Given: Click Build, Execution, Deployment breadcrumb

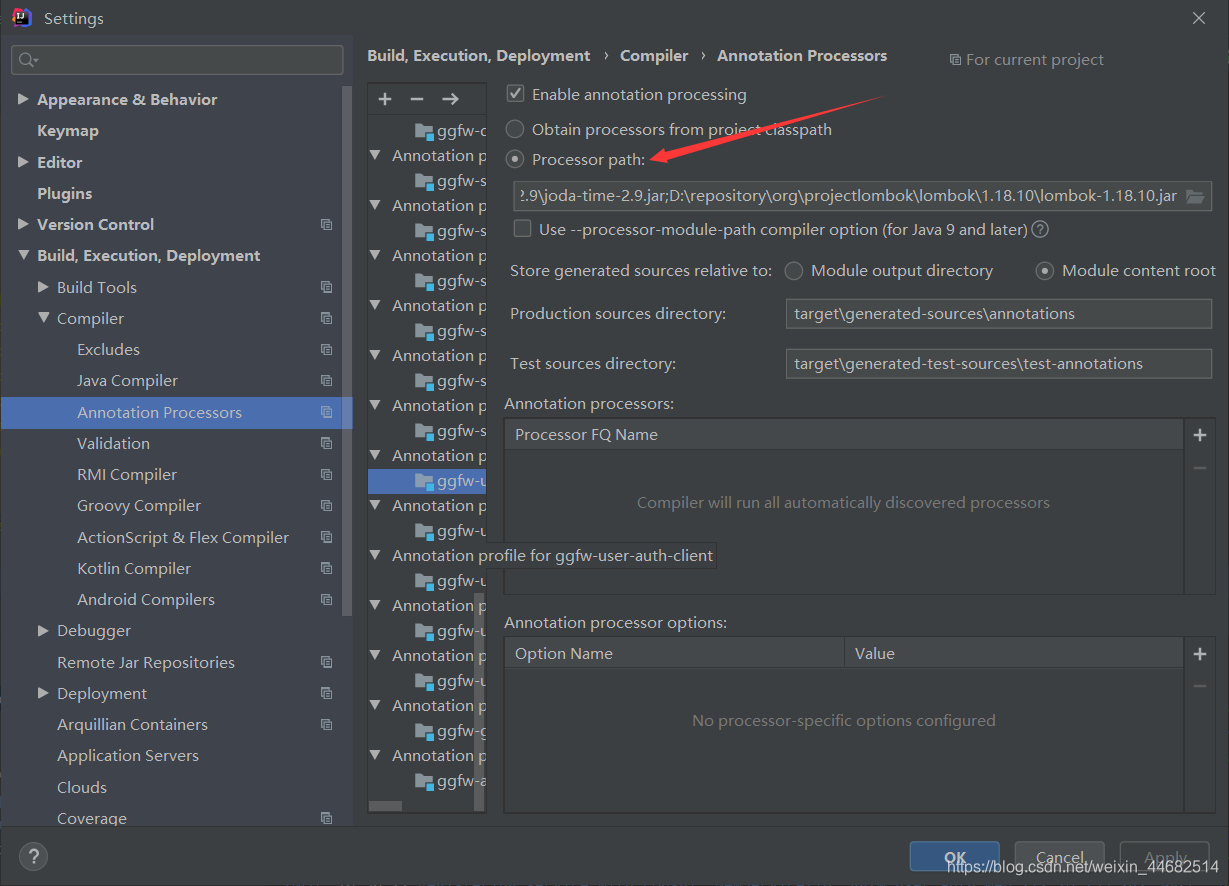Looking at the screenshot, I should [479, 56].
